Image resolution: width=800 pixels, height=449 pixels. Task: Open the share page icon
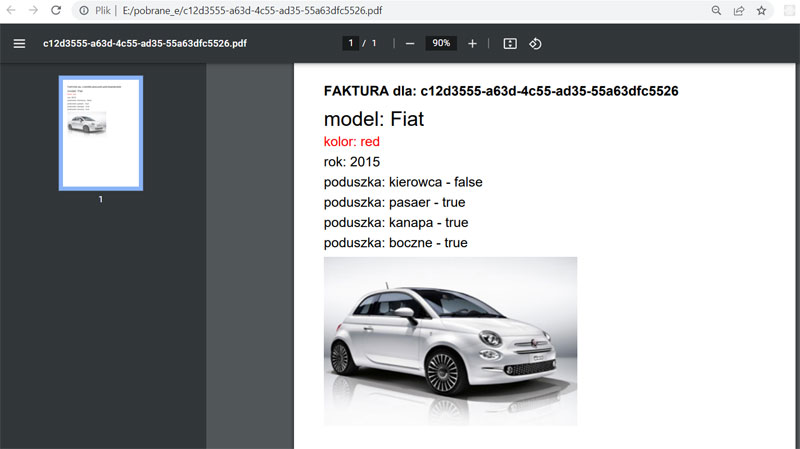pyautogui.click(x=738, y=10)
